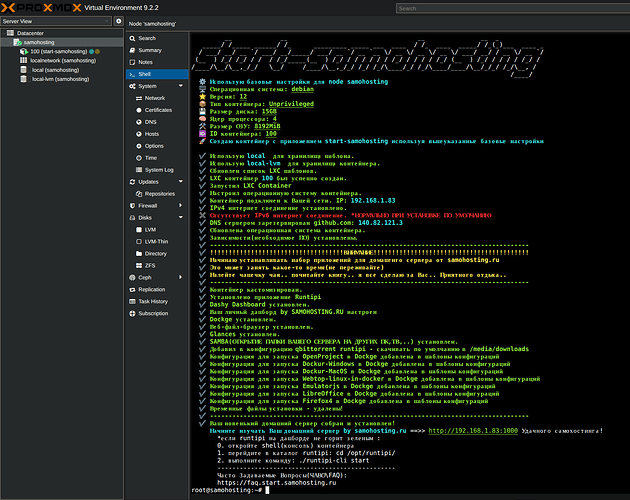Open Network settings
Image resolution: width=630 pixels, height=500 pixels.
pyautogui.click(x=157, y=98)
